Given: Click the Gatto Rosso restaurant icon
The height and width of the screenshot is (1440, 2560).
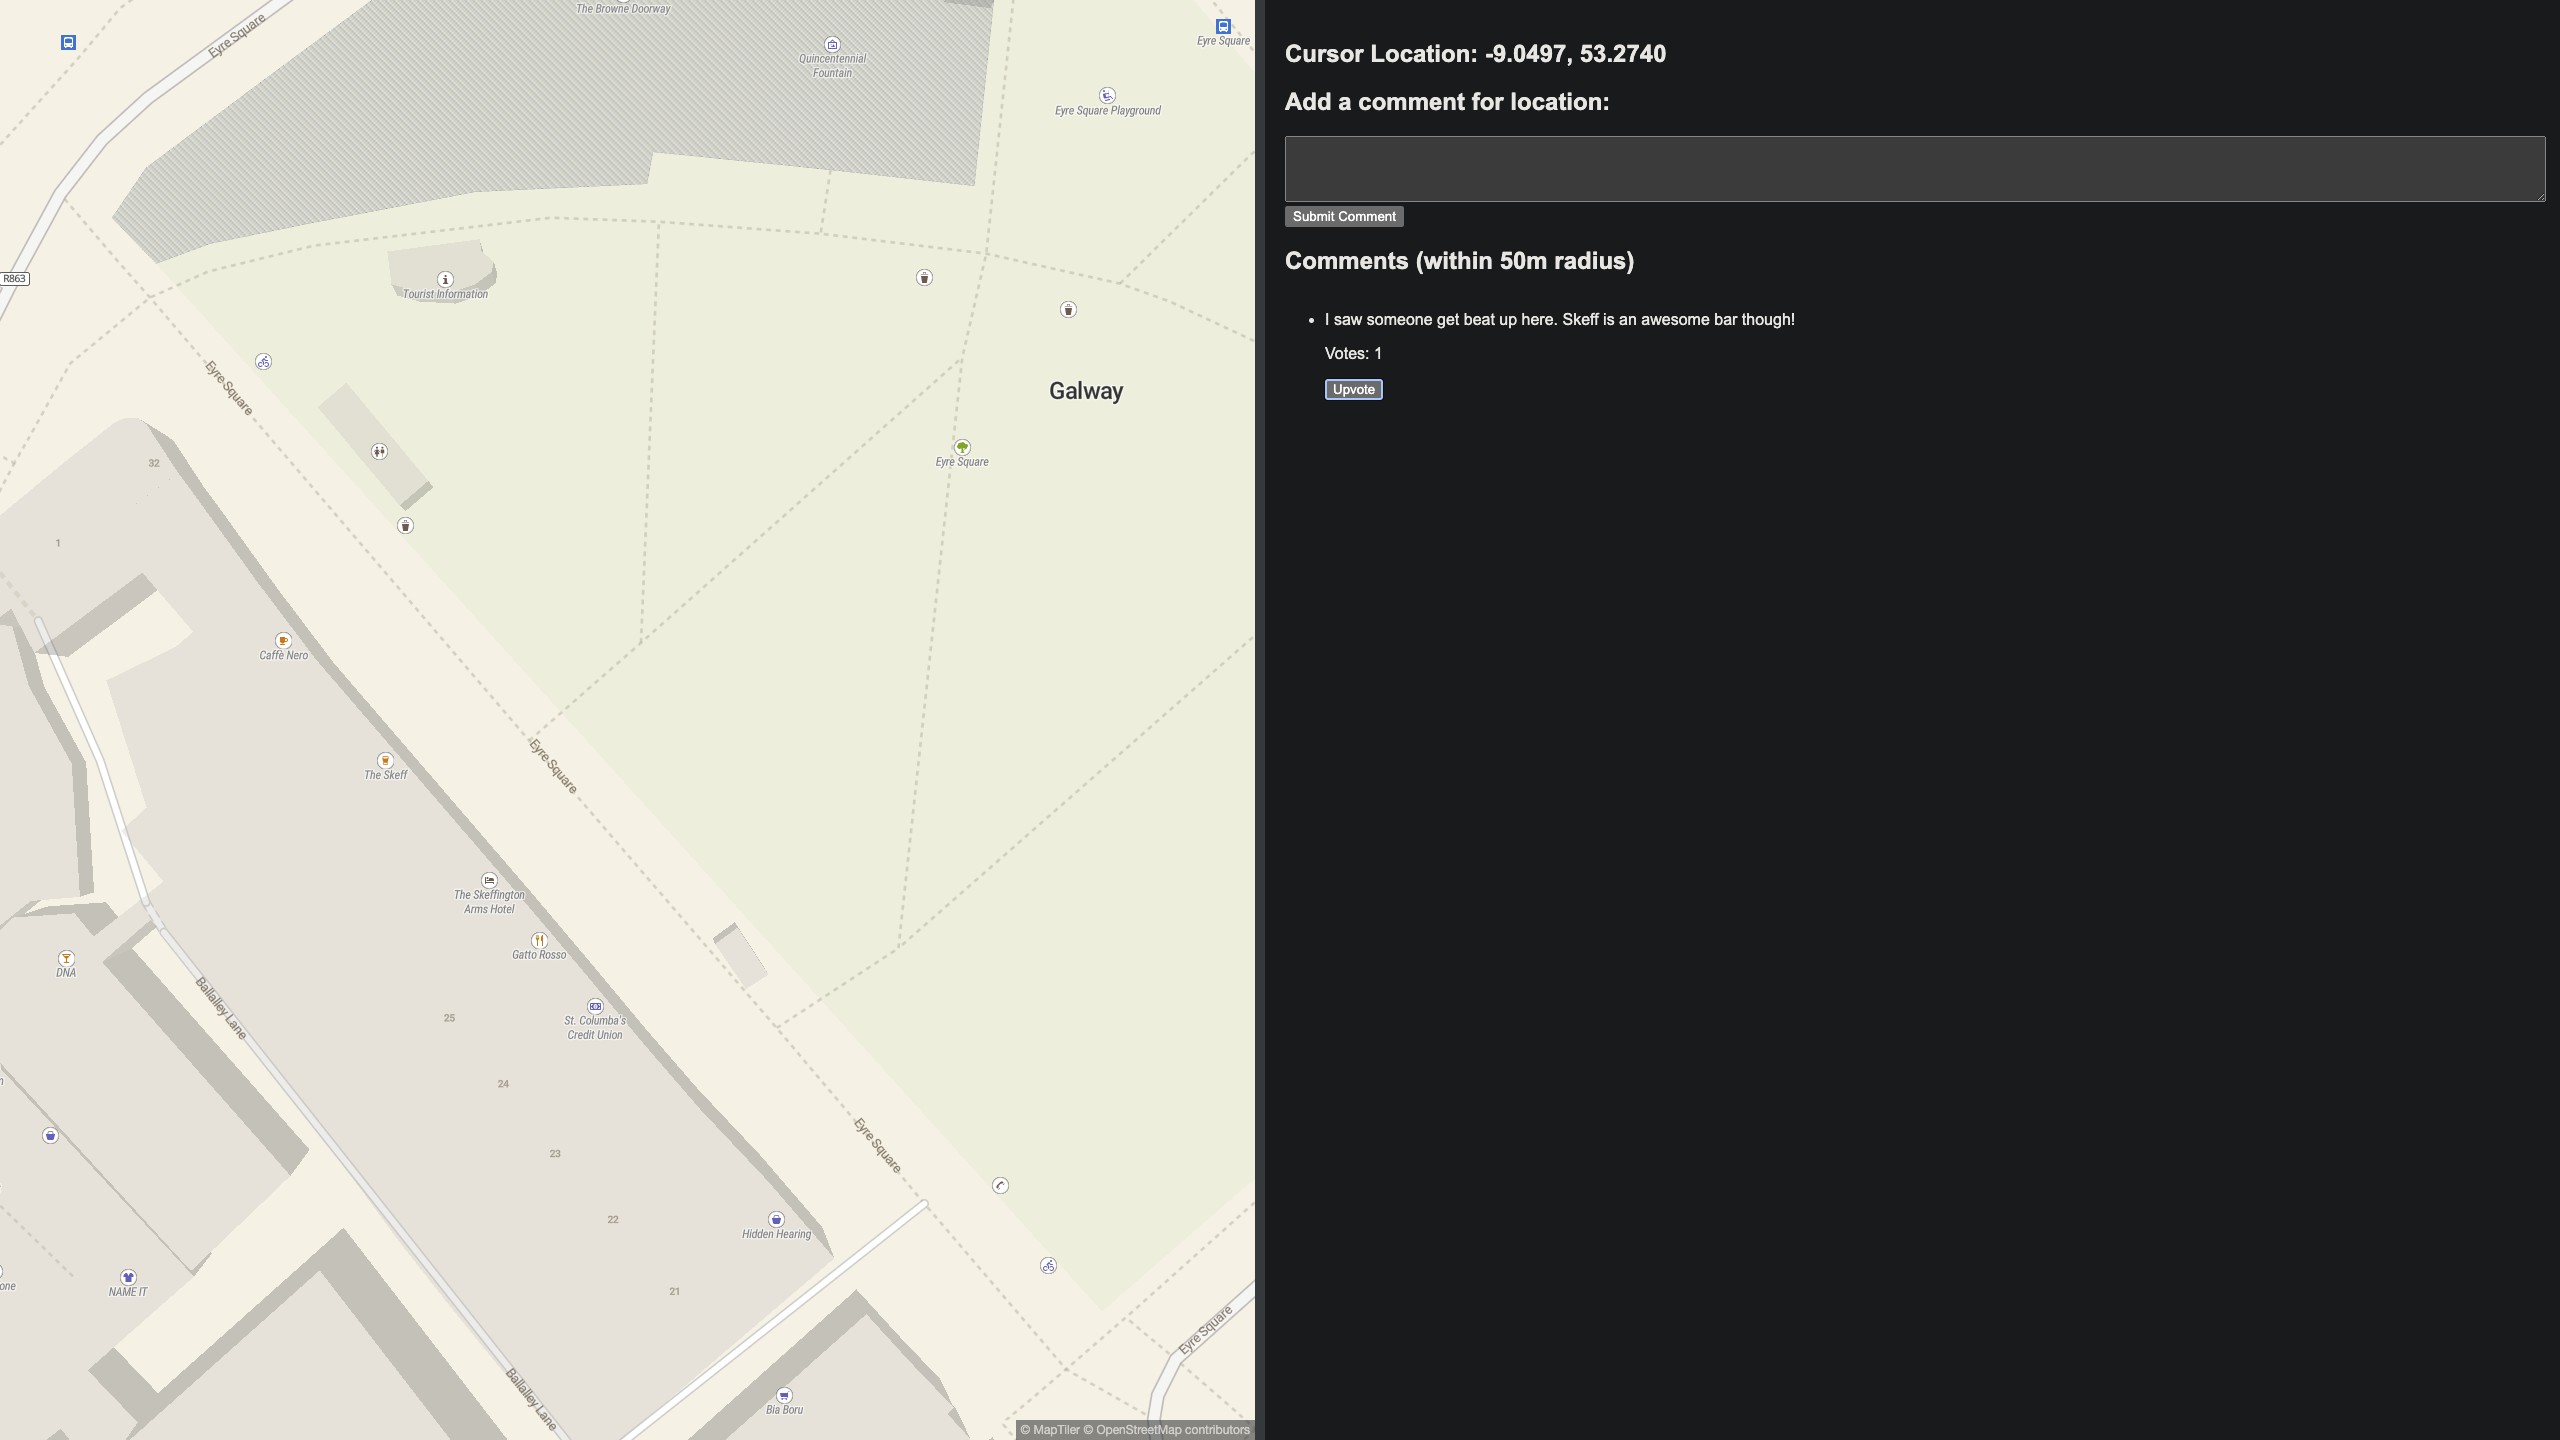Looking at the screenshot, I should [539, 940].
